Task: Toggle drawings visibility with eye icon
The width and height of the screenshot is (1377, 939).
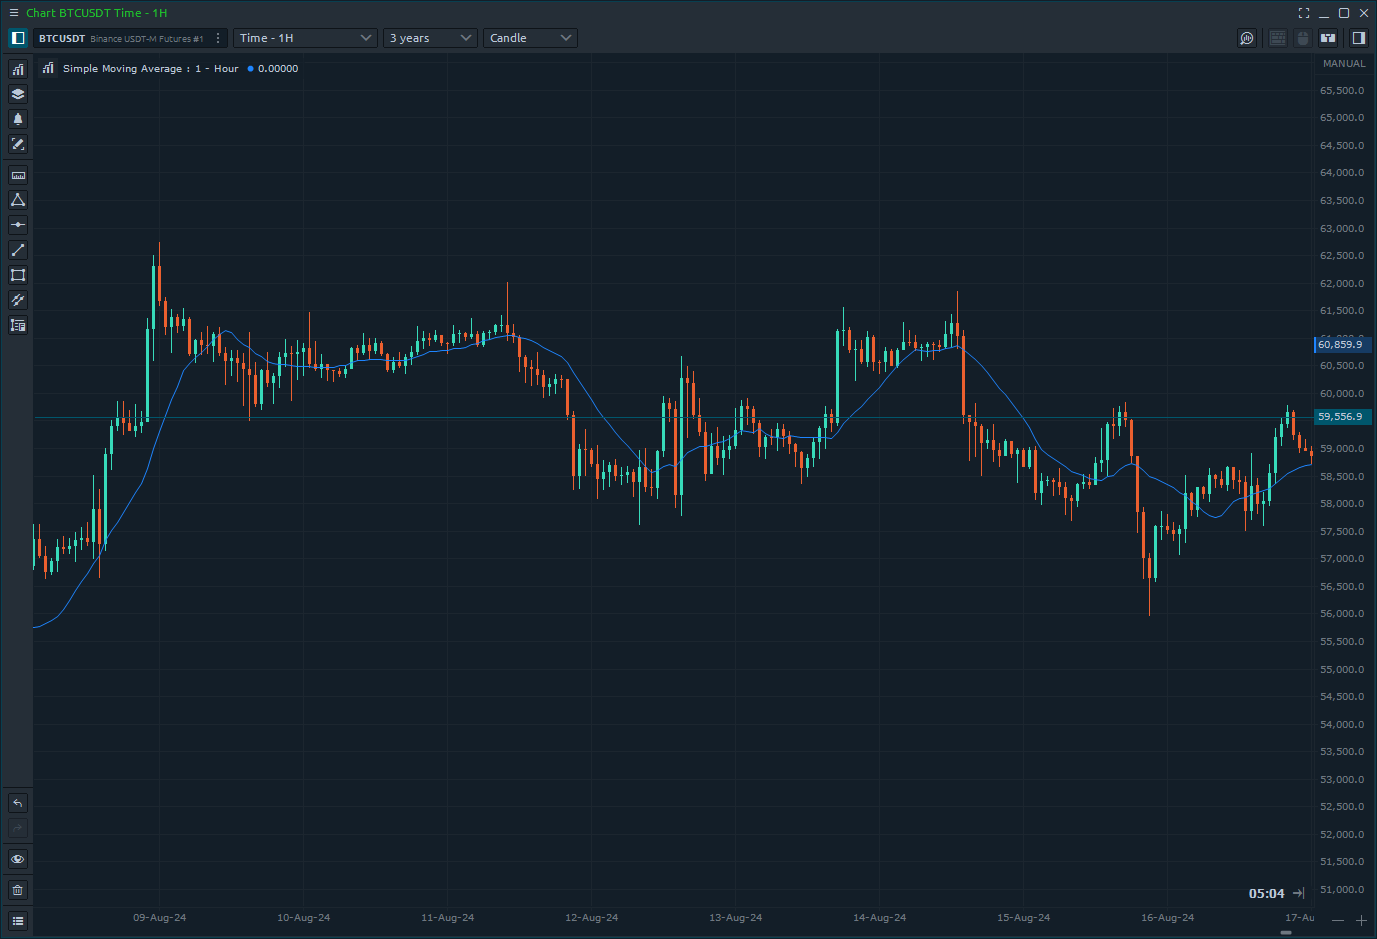Action: (x=18, y=859)
